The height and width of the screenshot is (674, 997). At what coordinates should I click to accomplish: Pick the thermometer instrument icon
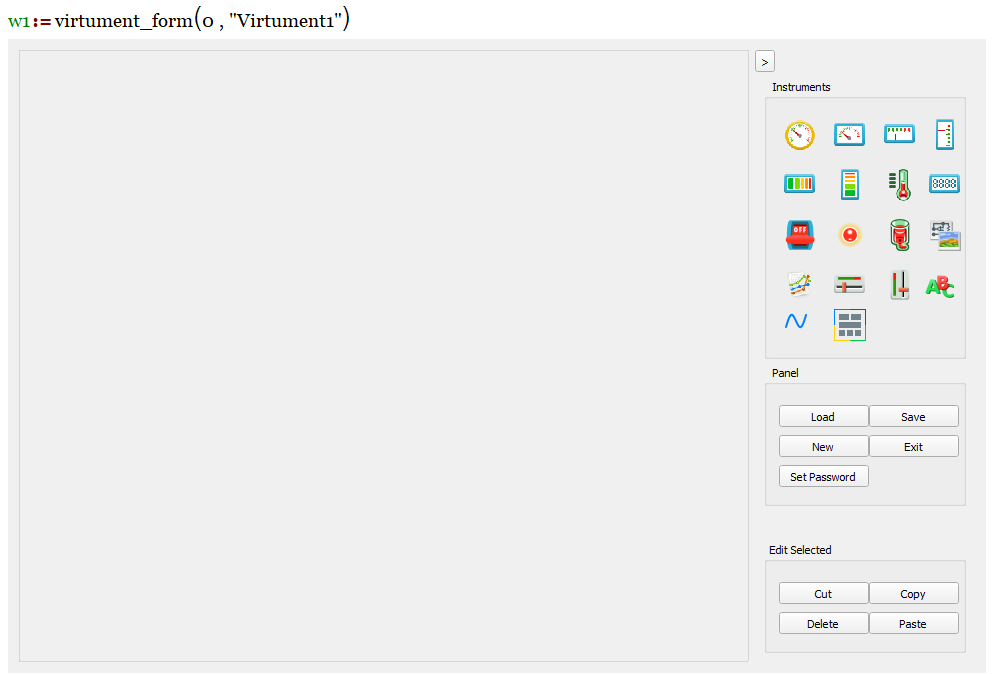tap(900, 185)
